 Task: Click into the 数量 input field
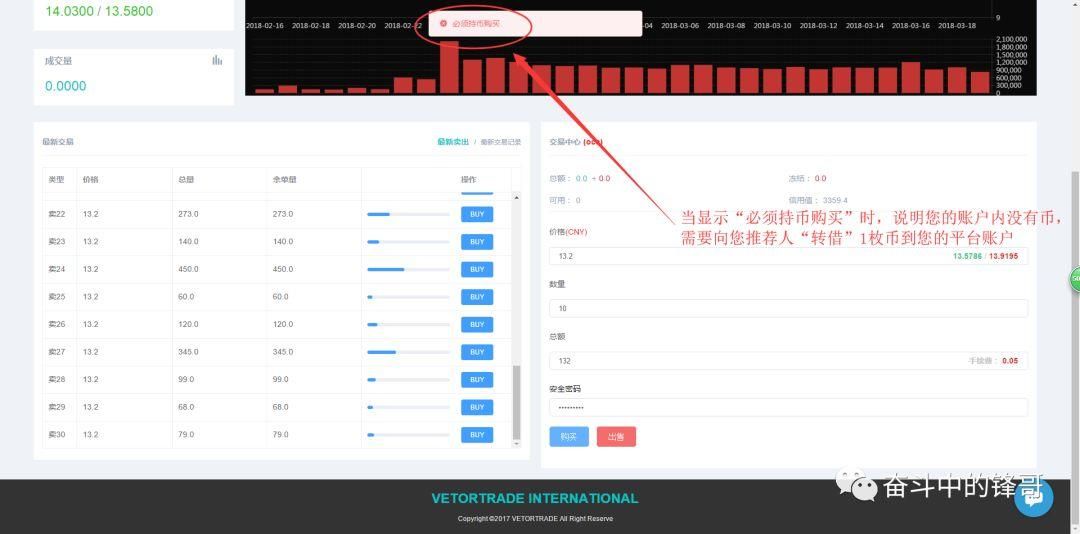[788, 308]
